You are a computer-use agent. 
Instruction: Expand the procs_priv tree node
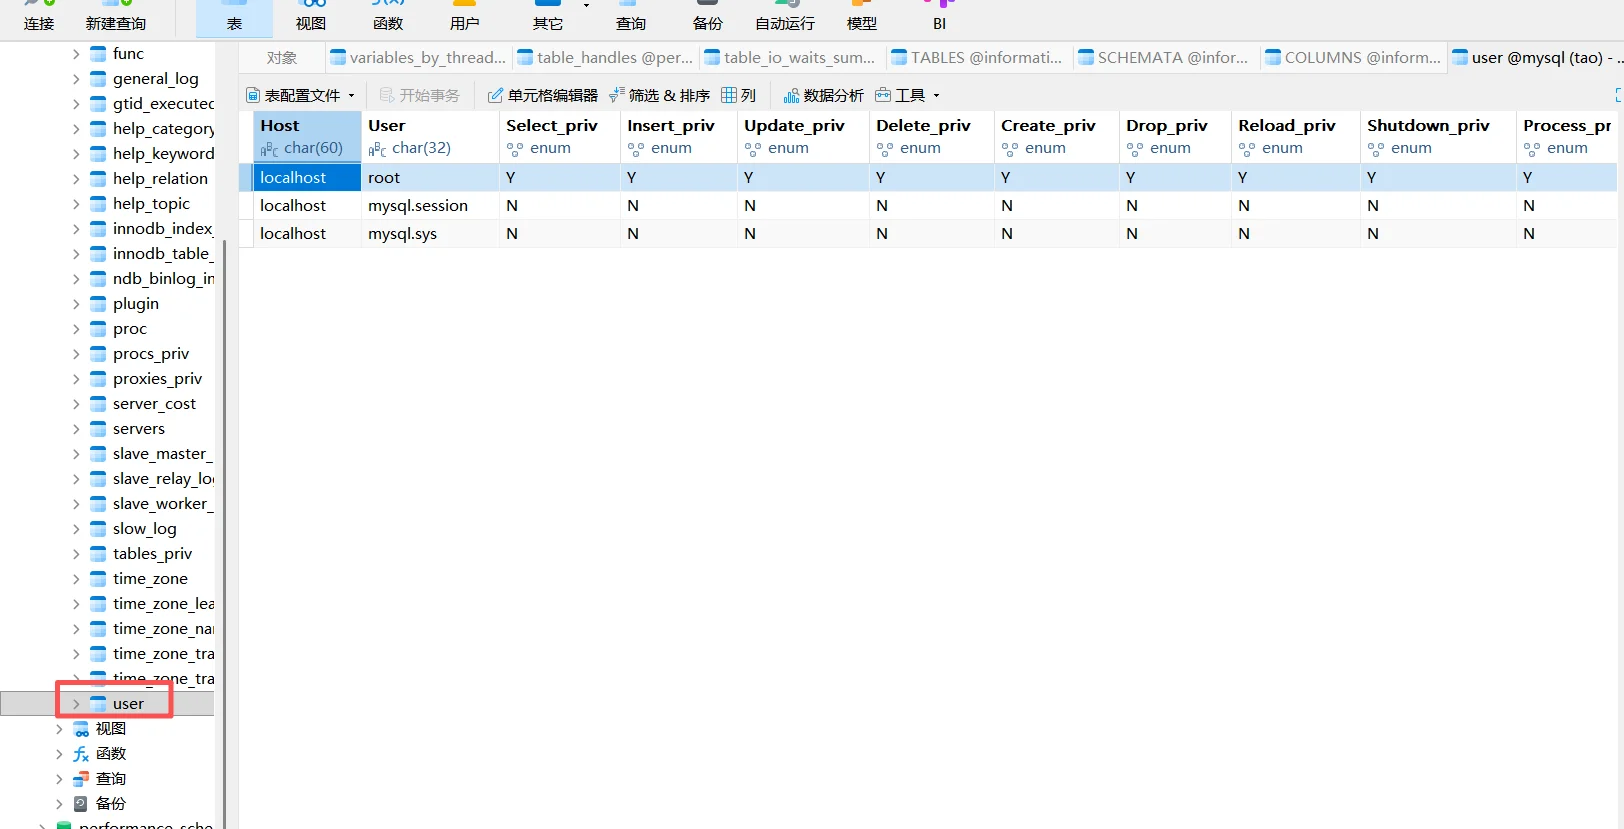[x=76, y=354]
